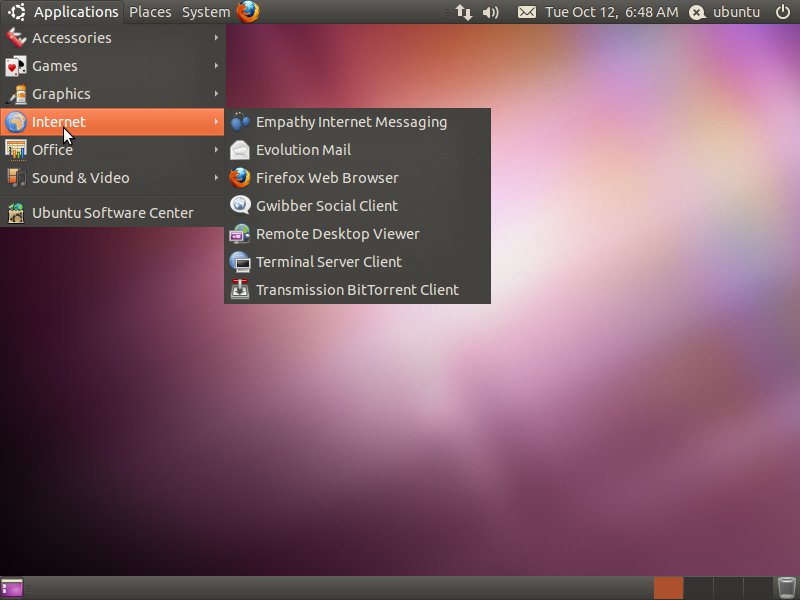Click the Internet globe icon
Image resolution: width=800 pixels, height=600 pixels.
16,122
